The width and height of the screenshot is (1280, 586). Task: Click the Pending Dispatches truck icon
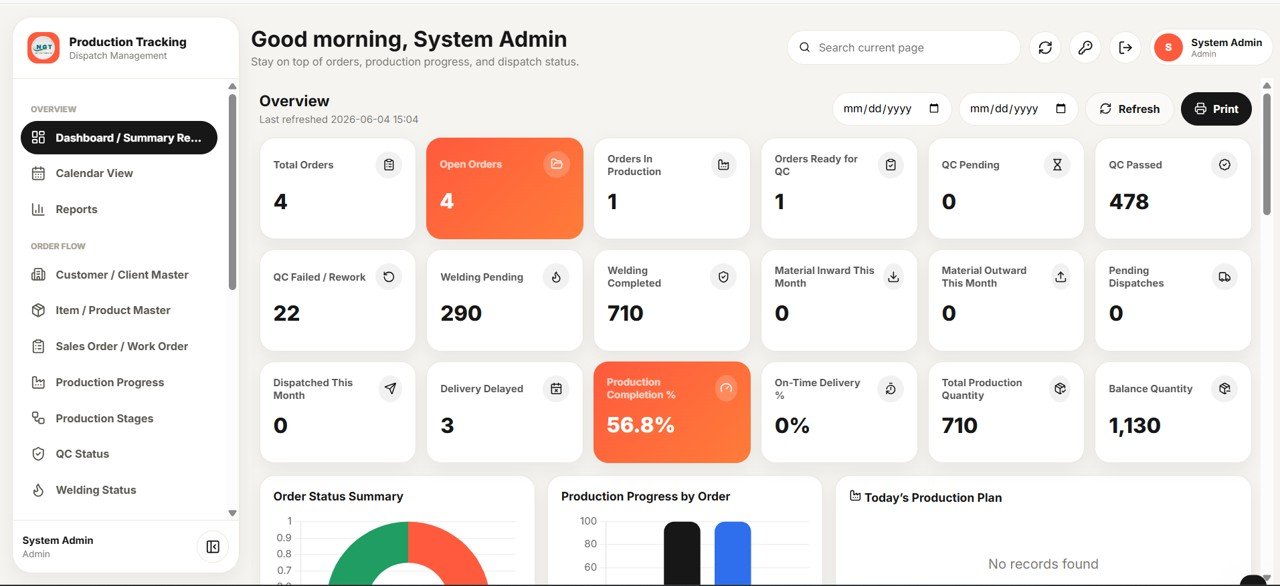1225,277
